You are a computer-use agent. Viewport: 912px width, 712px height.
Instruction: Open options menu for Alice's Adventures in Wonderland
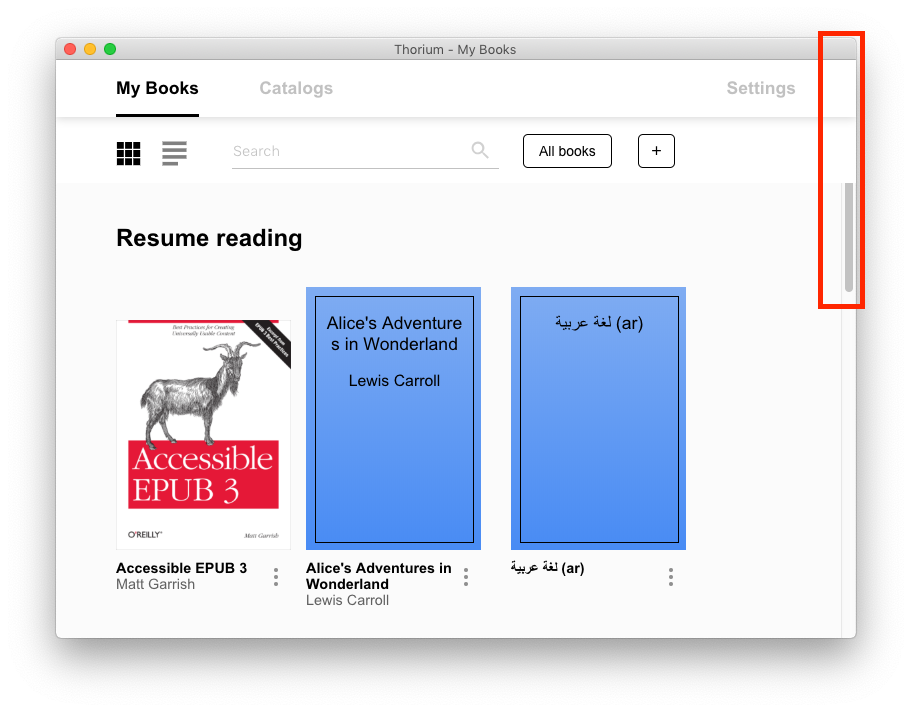[465, 577]
